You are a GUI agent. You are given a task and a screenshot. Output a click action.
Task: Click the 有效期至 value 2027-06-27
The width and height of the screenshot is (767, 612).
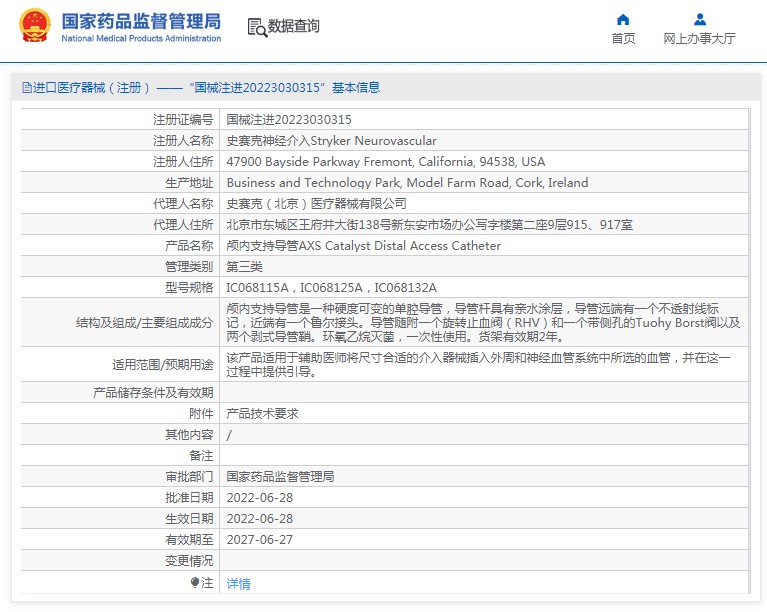[260, 540]
